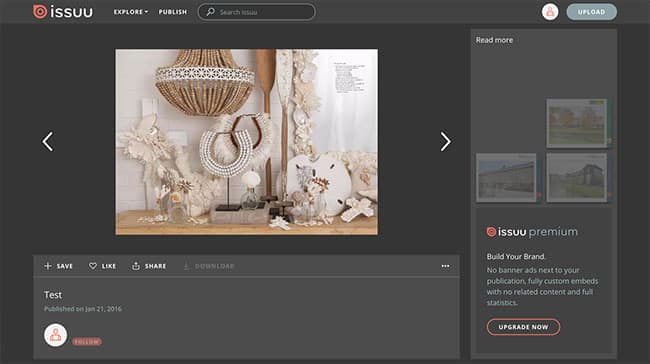Click the magnifier icon in search bar
This screenshot has width=650, height=364.
tap(211, 12)
